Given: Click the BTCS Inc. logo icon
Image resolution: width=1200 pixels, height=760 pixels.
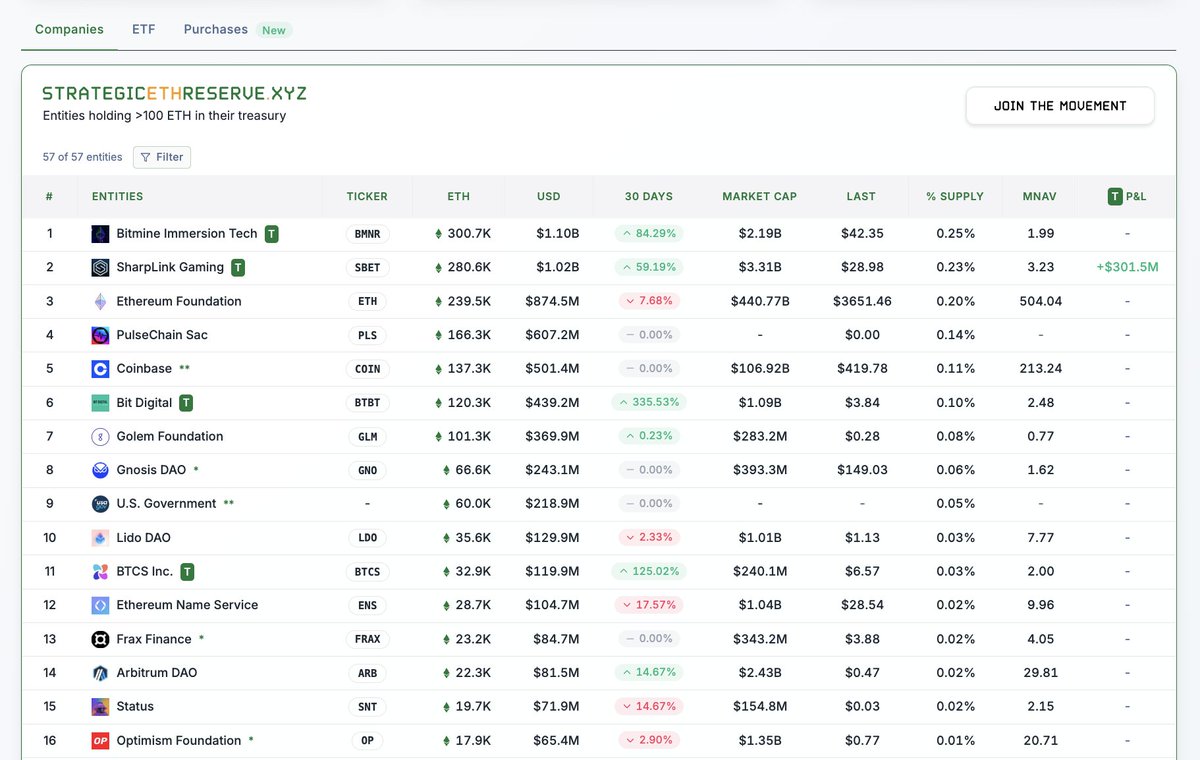Looking at the screenshot, I should 100,572.
